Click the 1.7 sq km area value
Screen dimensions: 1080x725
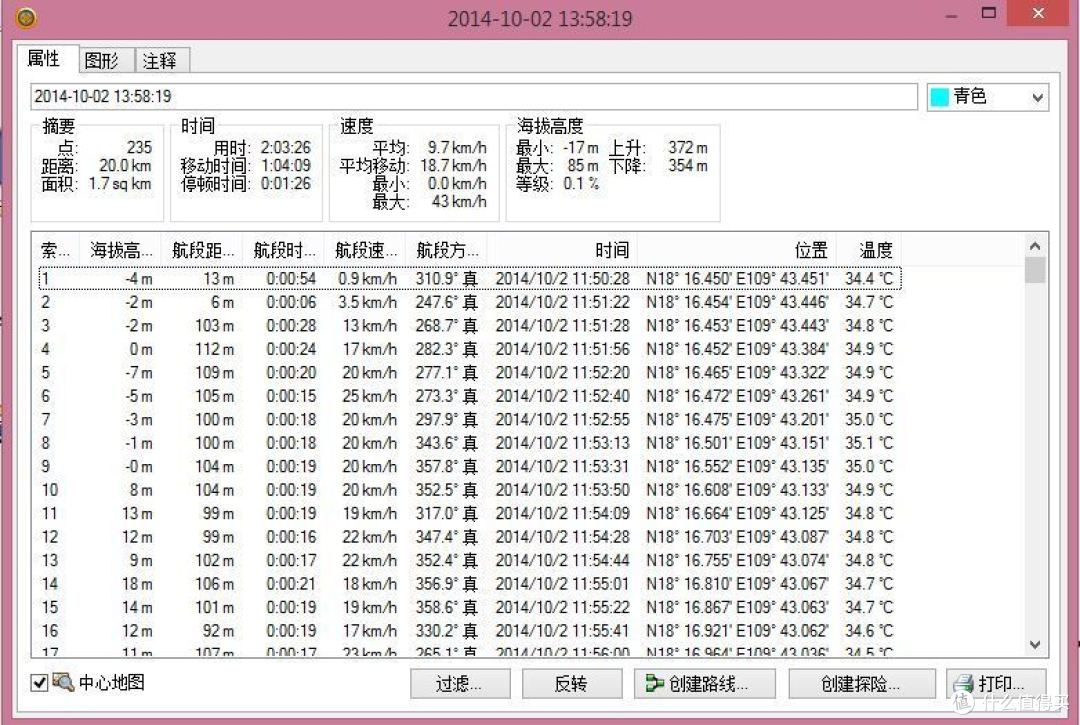[120, 183]
